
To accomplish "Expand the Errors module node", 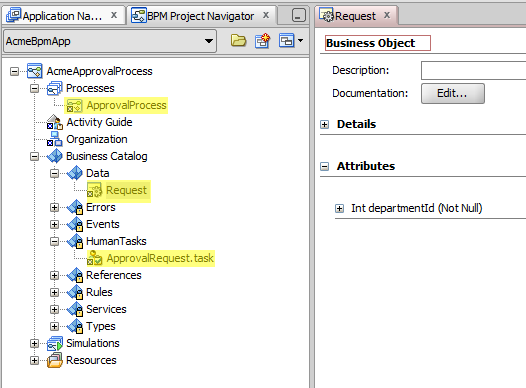I will (x=54, y=208).
